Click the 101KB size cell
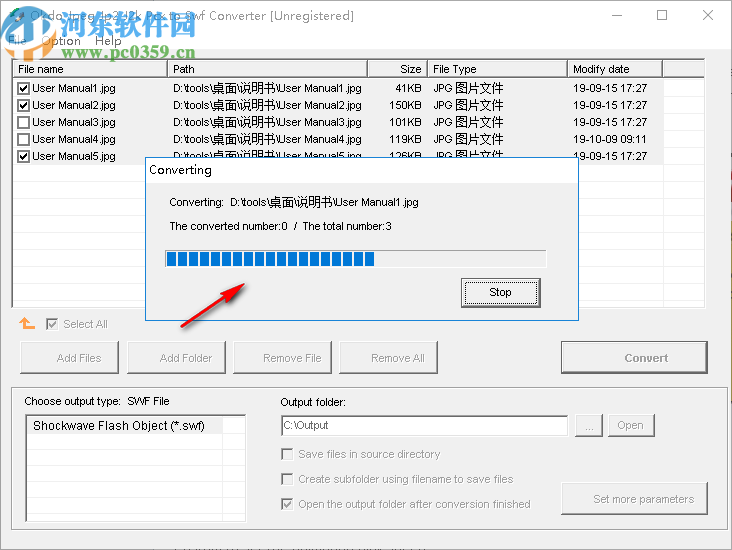Viewport: 732px width, 550px height. (x=405, y=122)
